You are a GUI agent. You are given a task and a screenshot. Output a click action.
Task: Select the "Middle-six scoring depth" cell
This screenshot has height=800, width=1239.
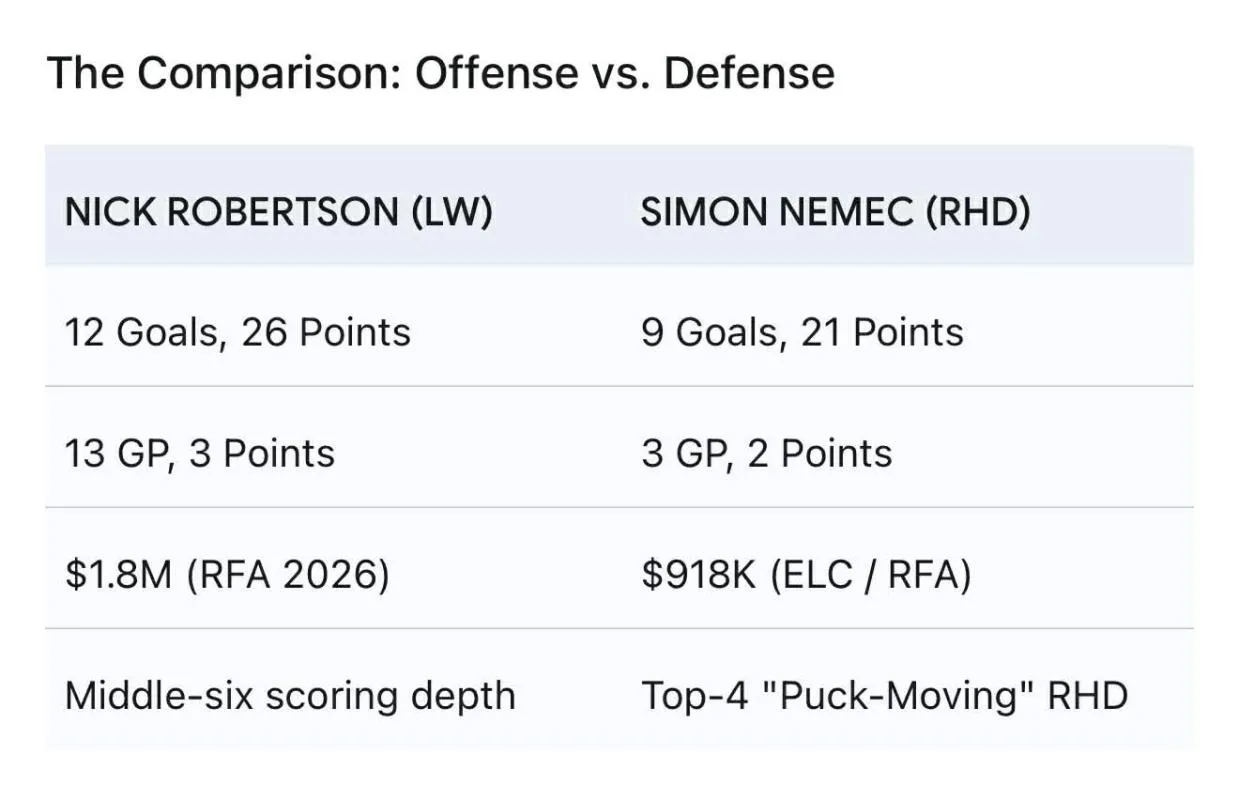(x=290, y=695)
